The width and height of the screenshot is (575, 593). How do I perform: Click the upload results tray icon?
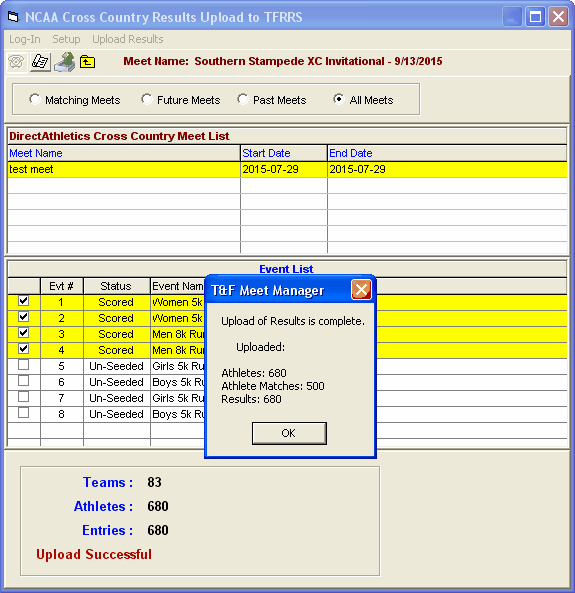(x=65, y=62)
